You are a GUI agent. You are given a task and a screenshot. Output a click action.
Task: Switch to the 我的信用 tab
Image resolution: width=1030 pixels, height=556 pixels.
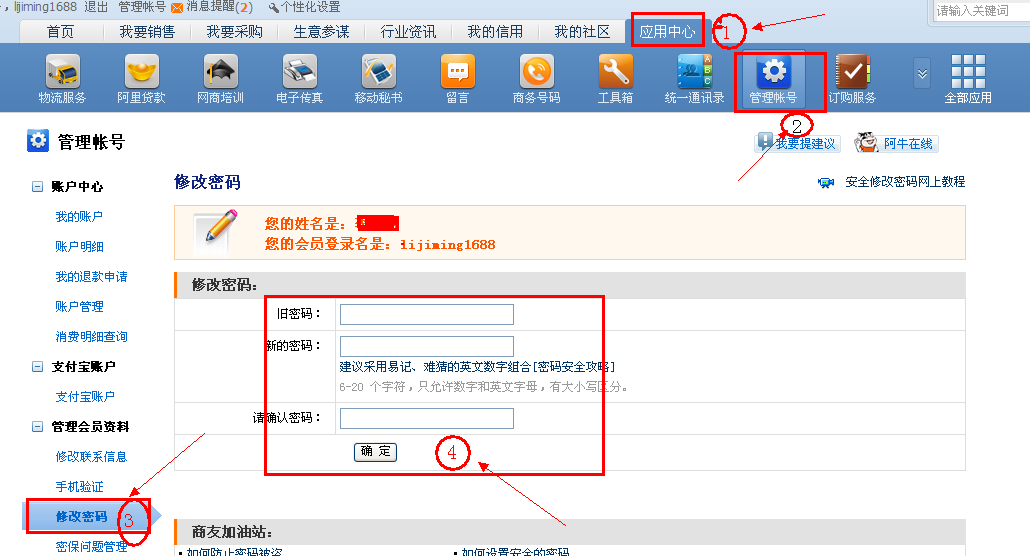(x=495, y=32)
